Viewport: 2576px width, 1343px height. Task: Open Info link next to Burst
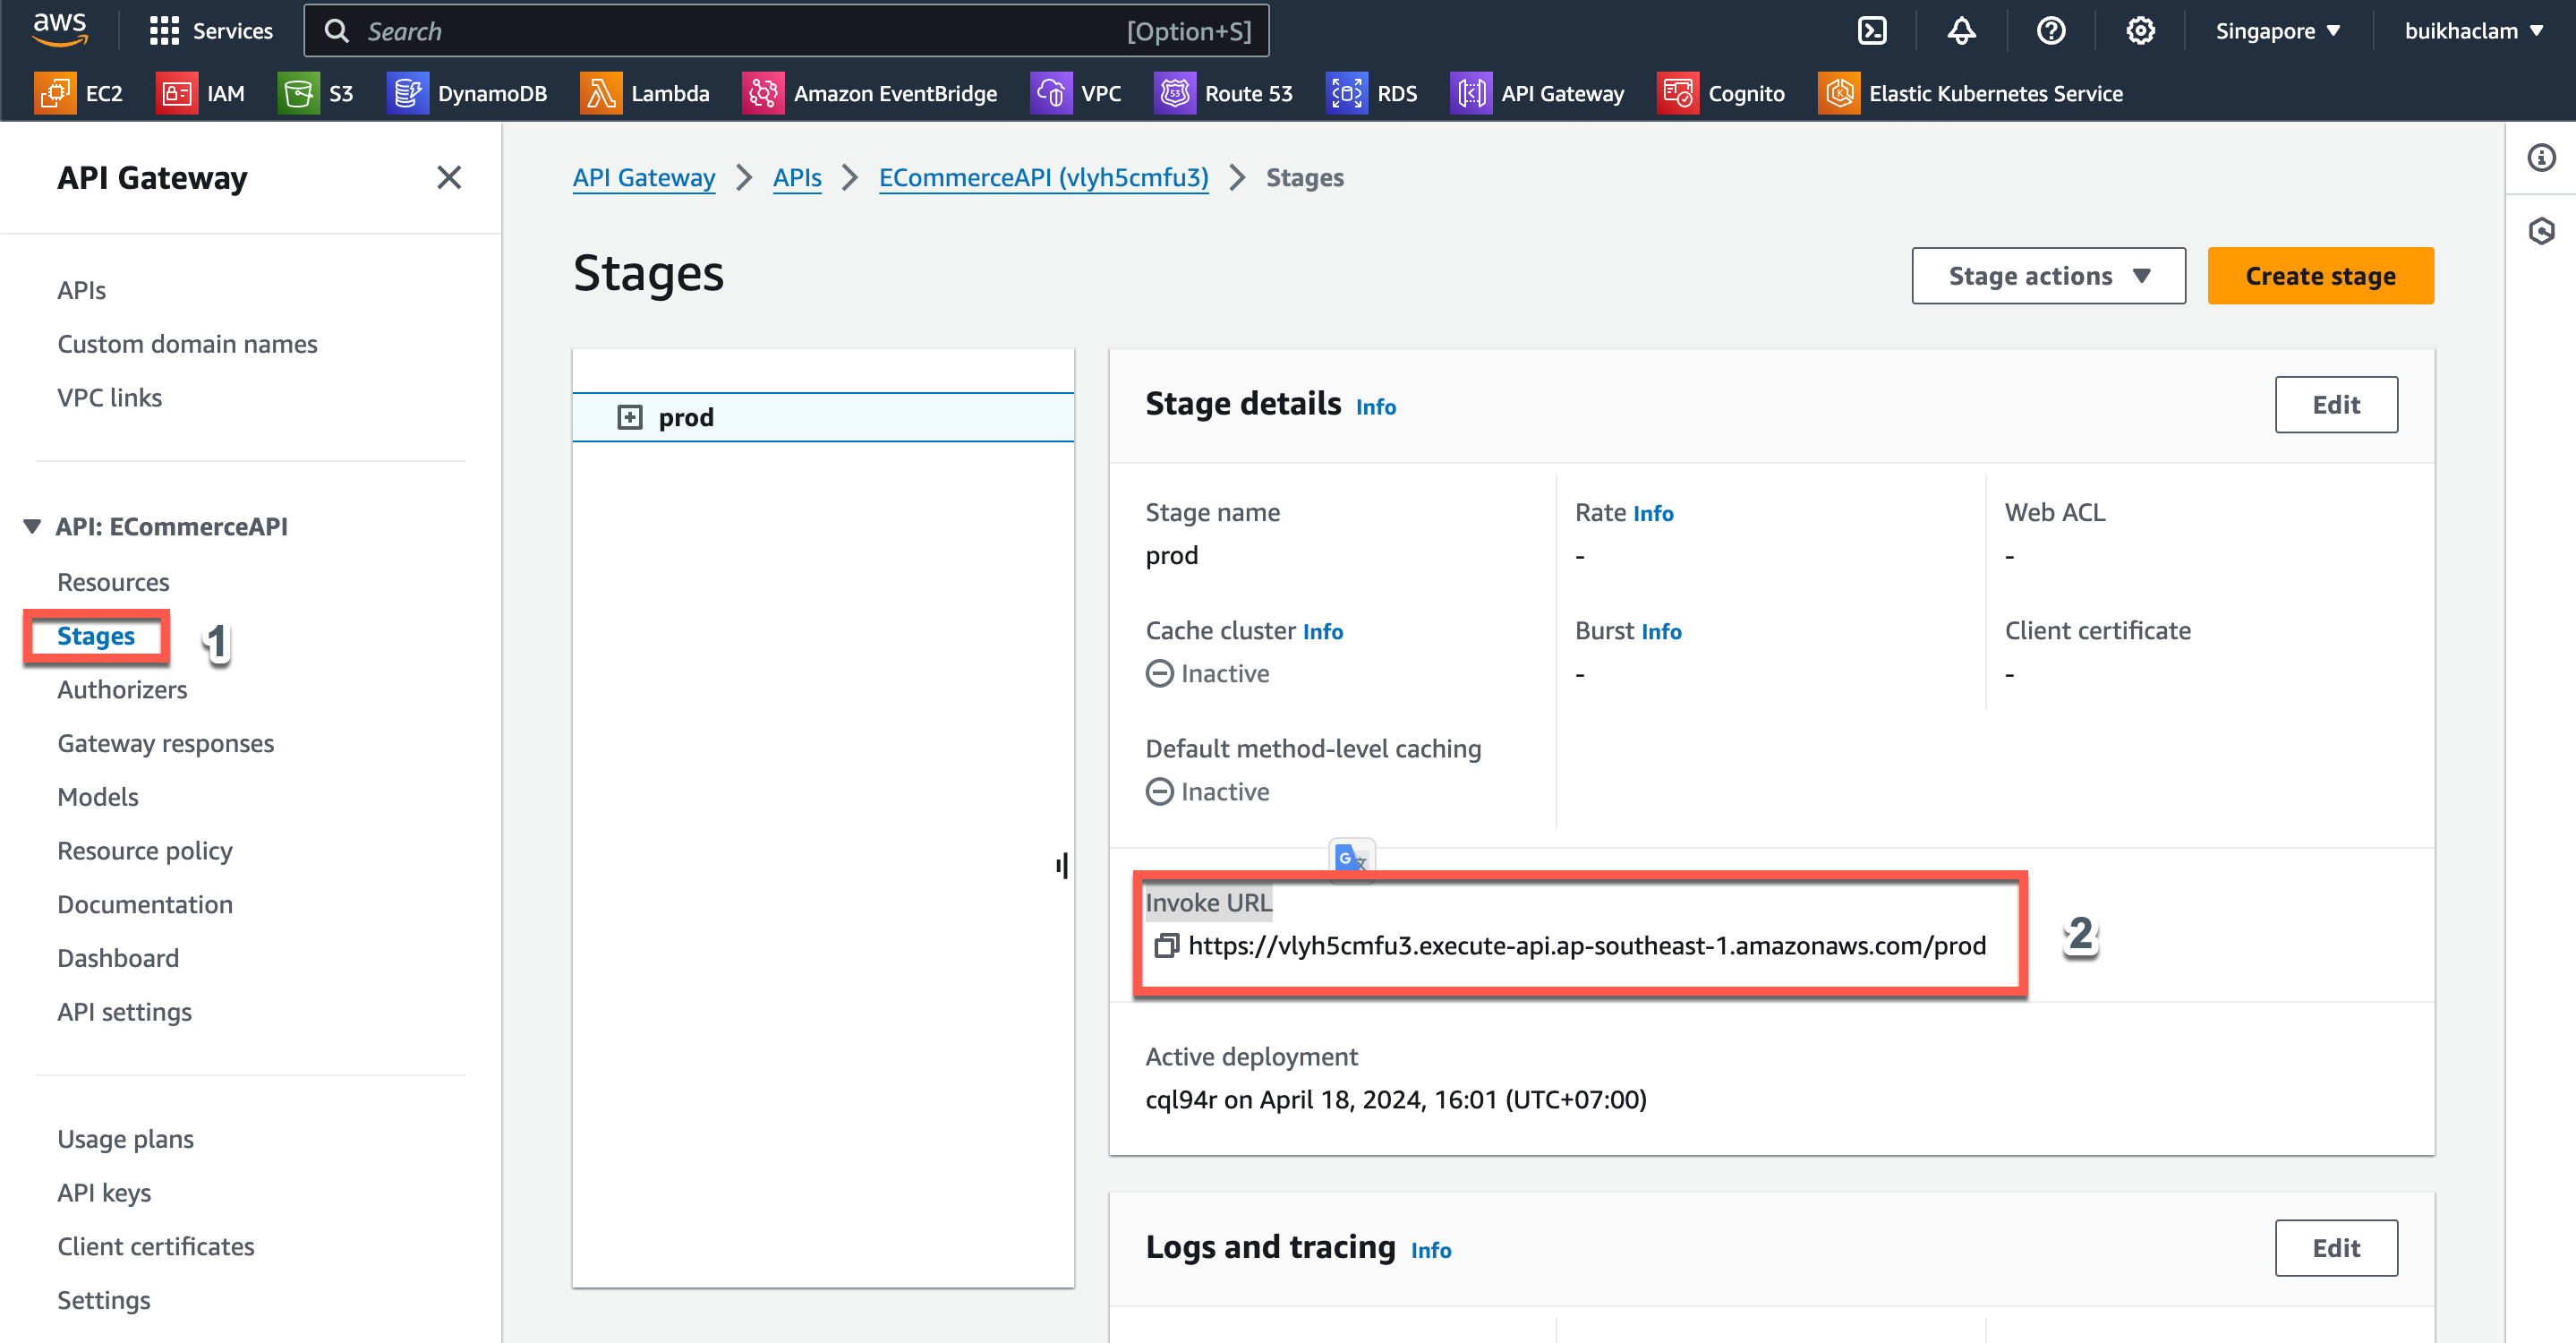(x=1661, y=631)
